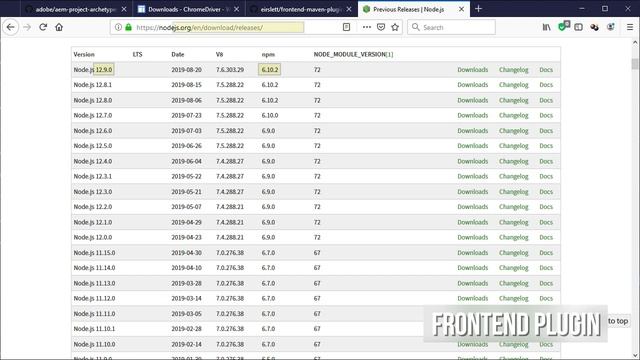Open the Firefox hamburger menu
640x360 pixels.
630,27
